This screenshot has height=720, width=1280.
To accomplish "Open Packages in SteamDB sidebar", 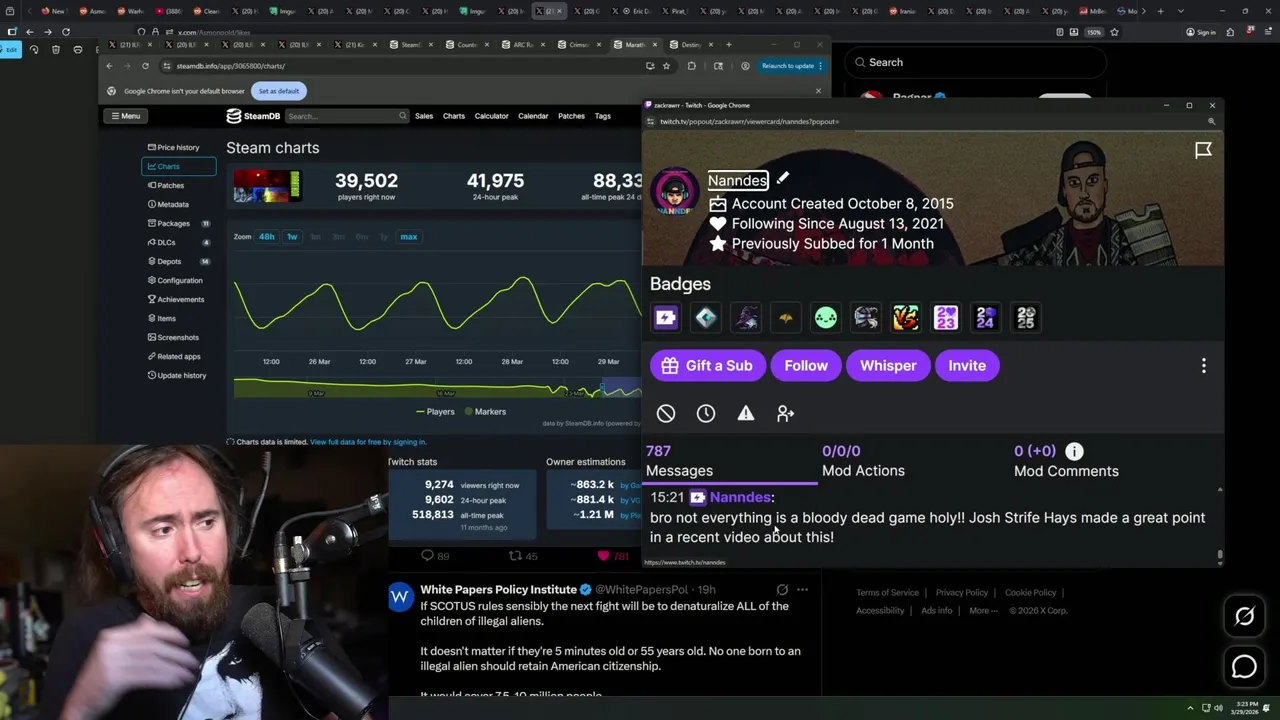I will tap(177, 223).
